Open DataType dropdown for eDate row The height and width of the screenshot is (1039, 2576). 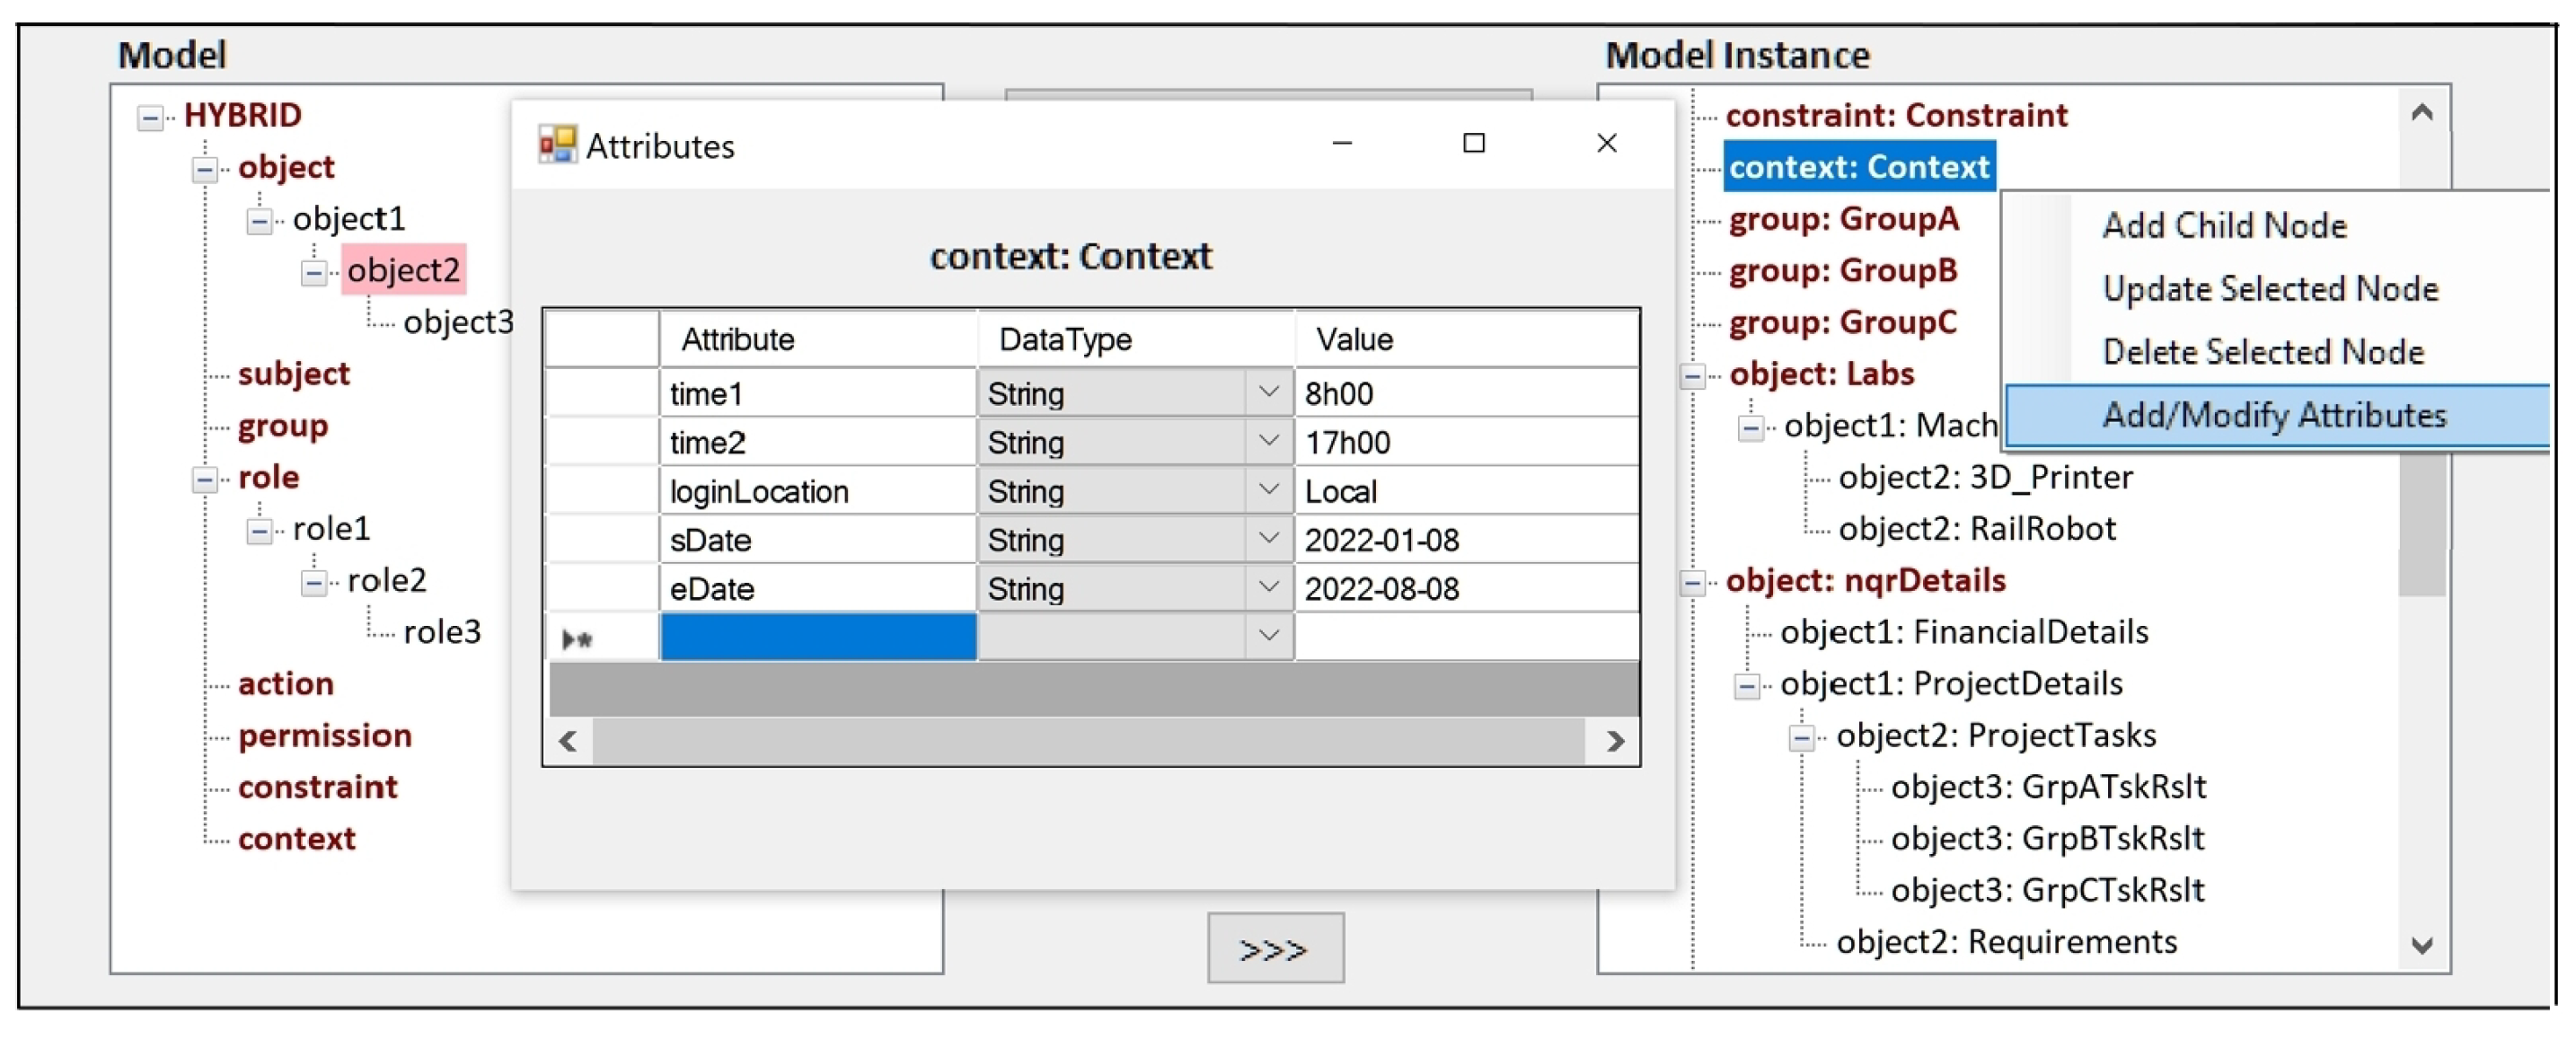pos(1268,589)
